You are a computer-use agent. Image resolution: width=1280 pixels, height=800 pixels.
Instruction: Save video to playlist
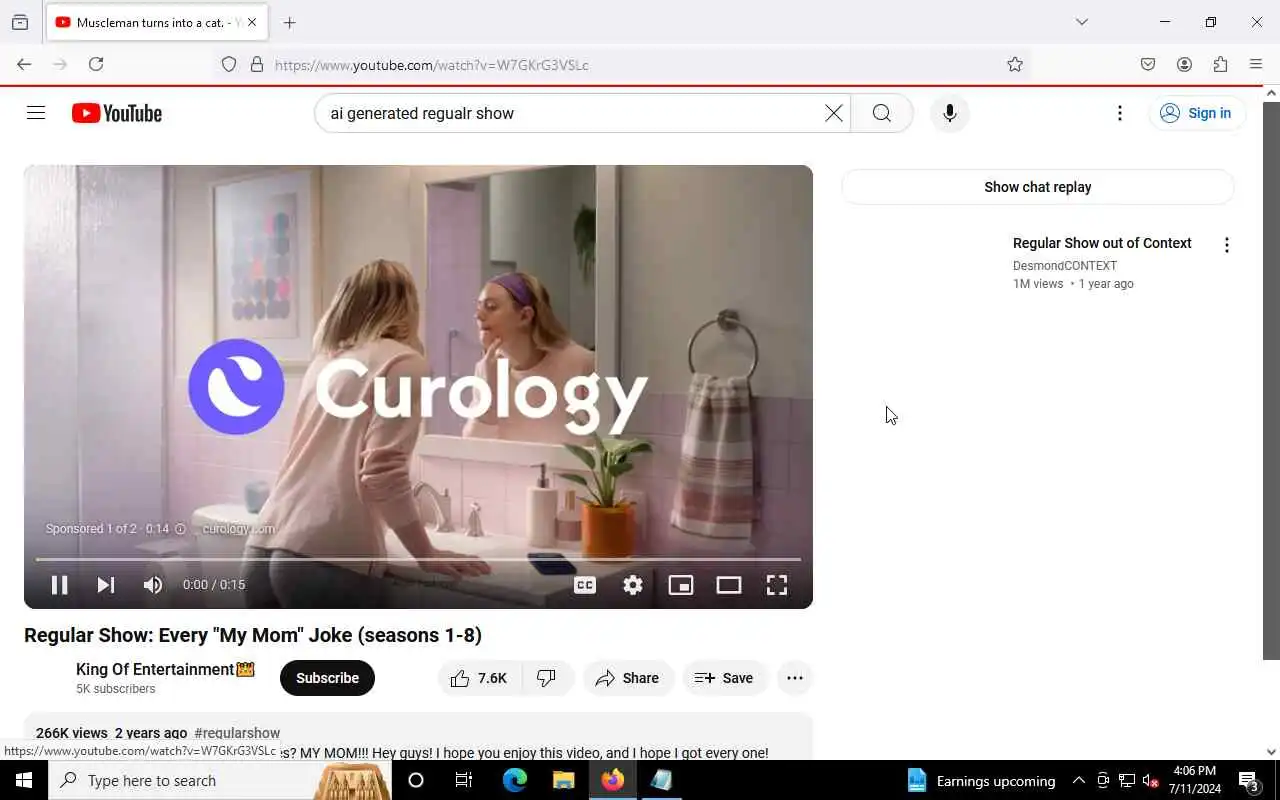pyautogui.click(x=725, y=678)
